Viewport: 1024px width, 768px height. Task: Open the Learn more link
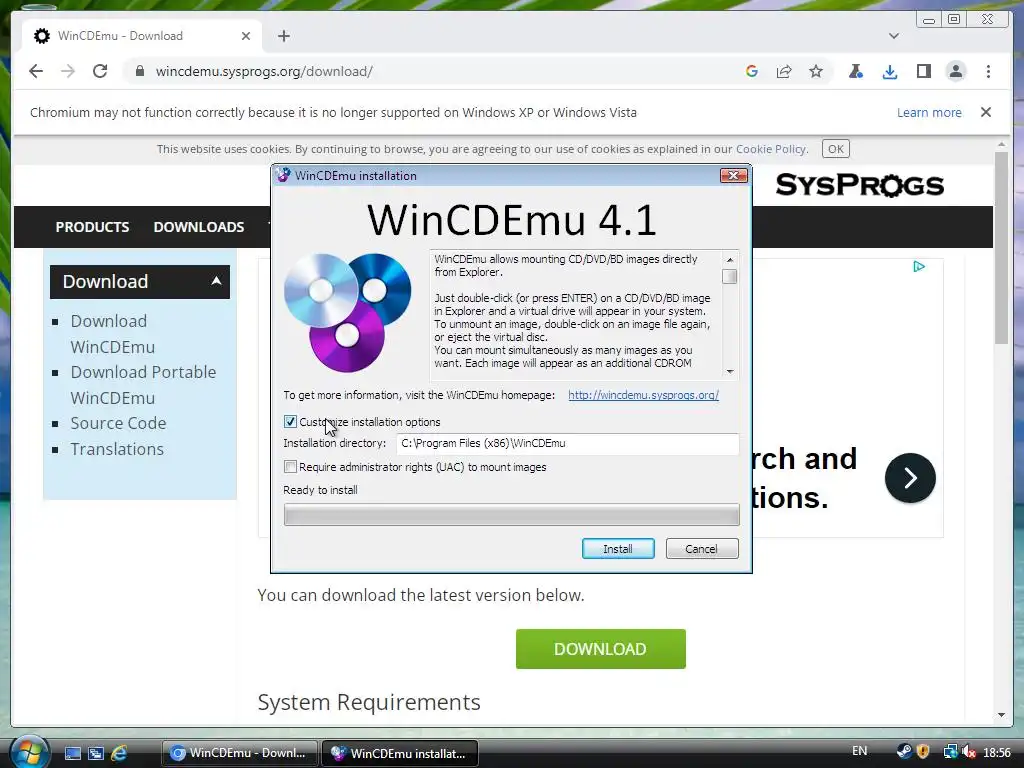tap(929, 112)
